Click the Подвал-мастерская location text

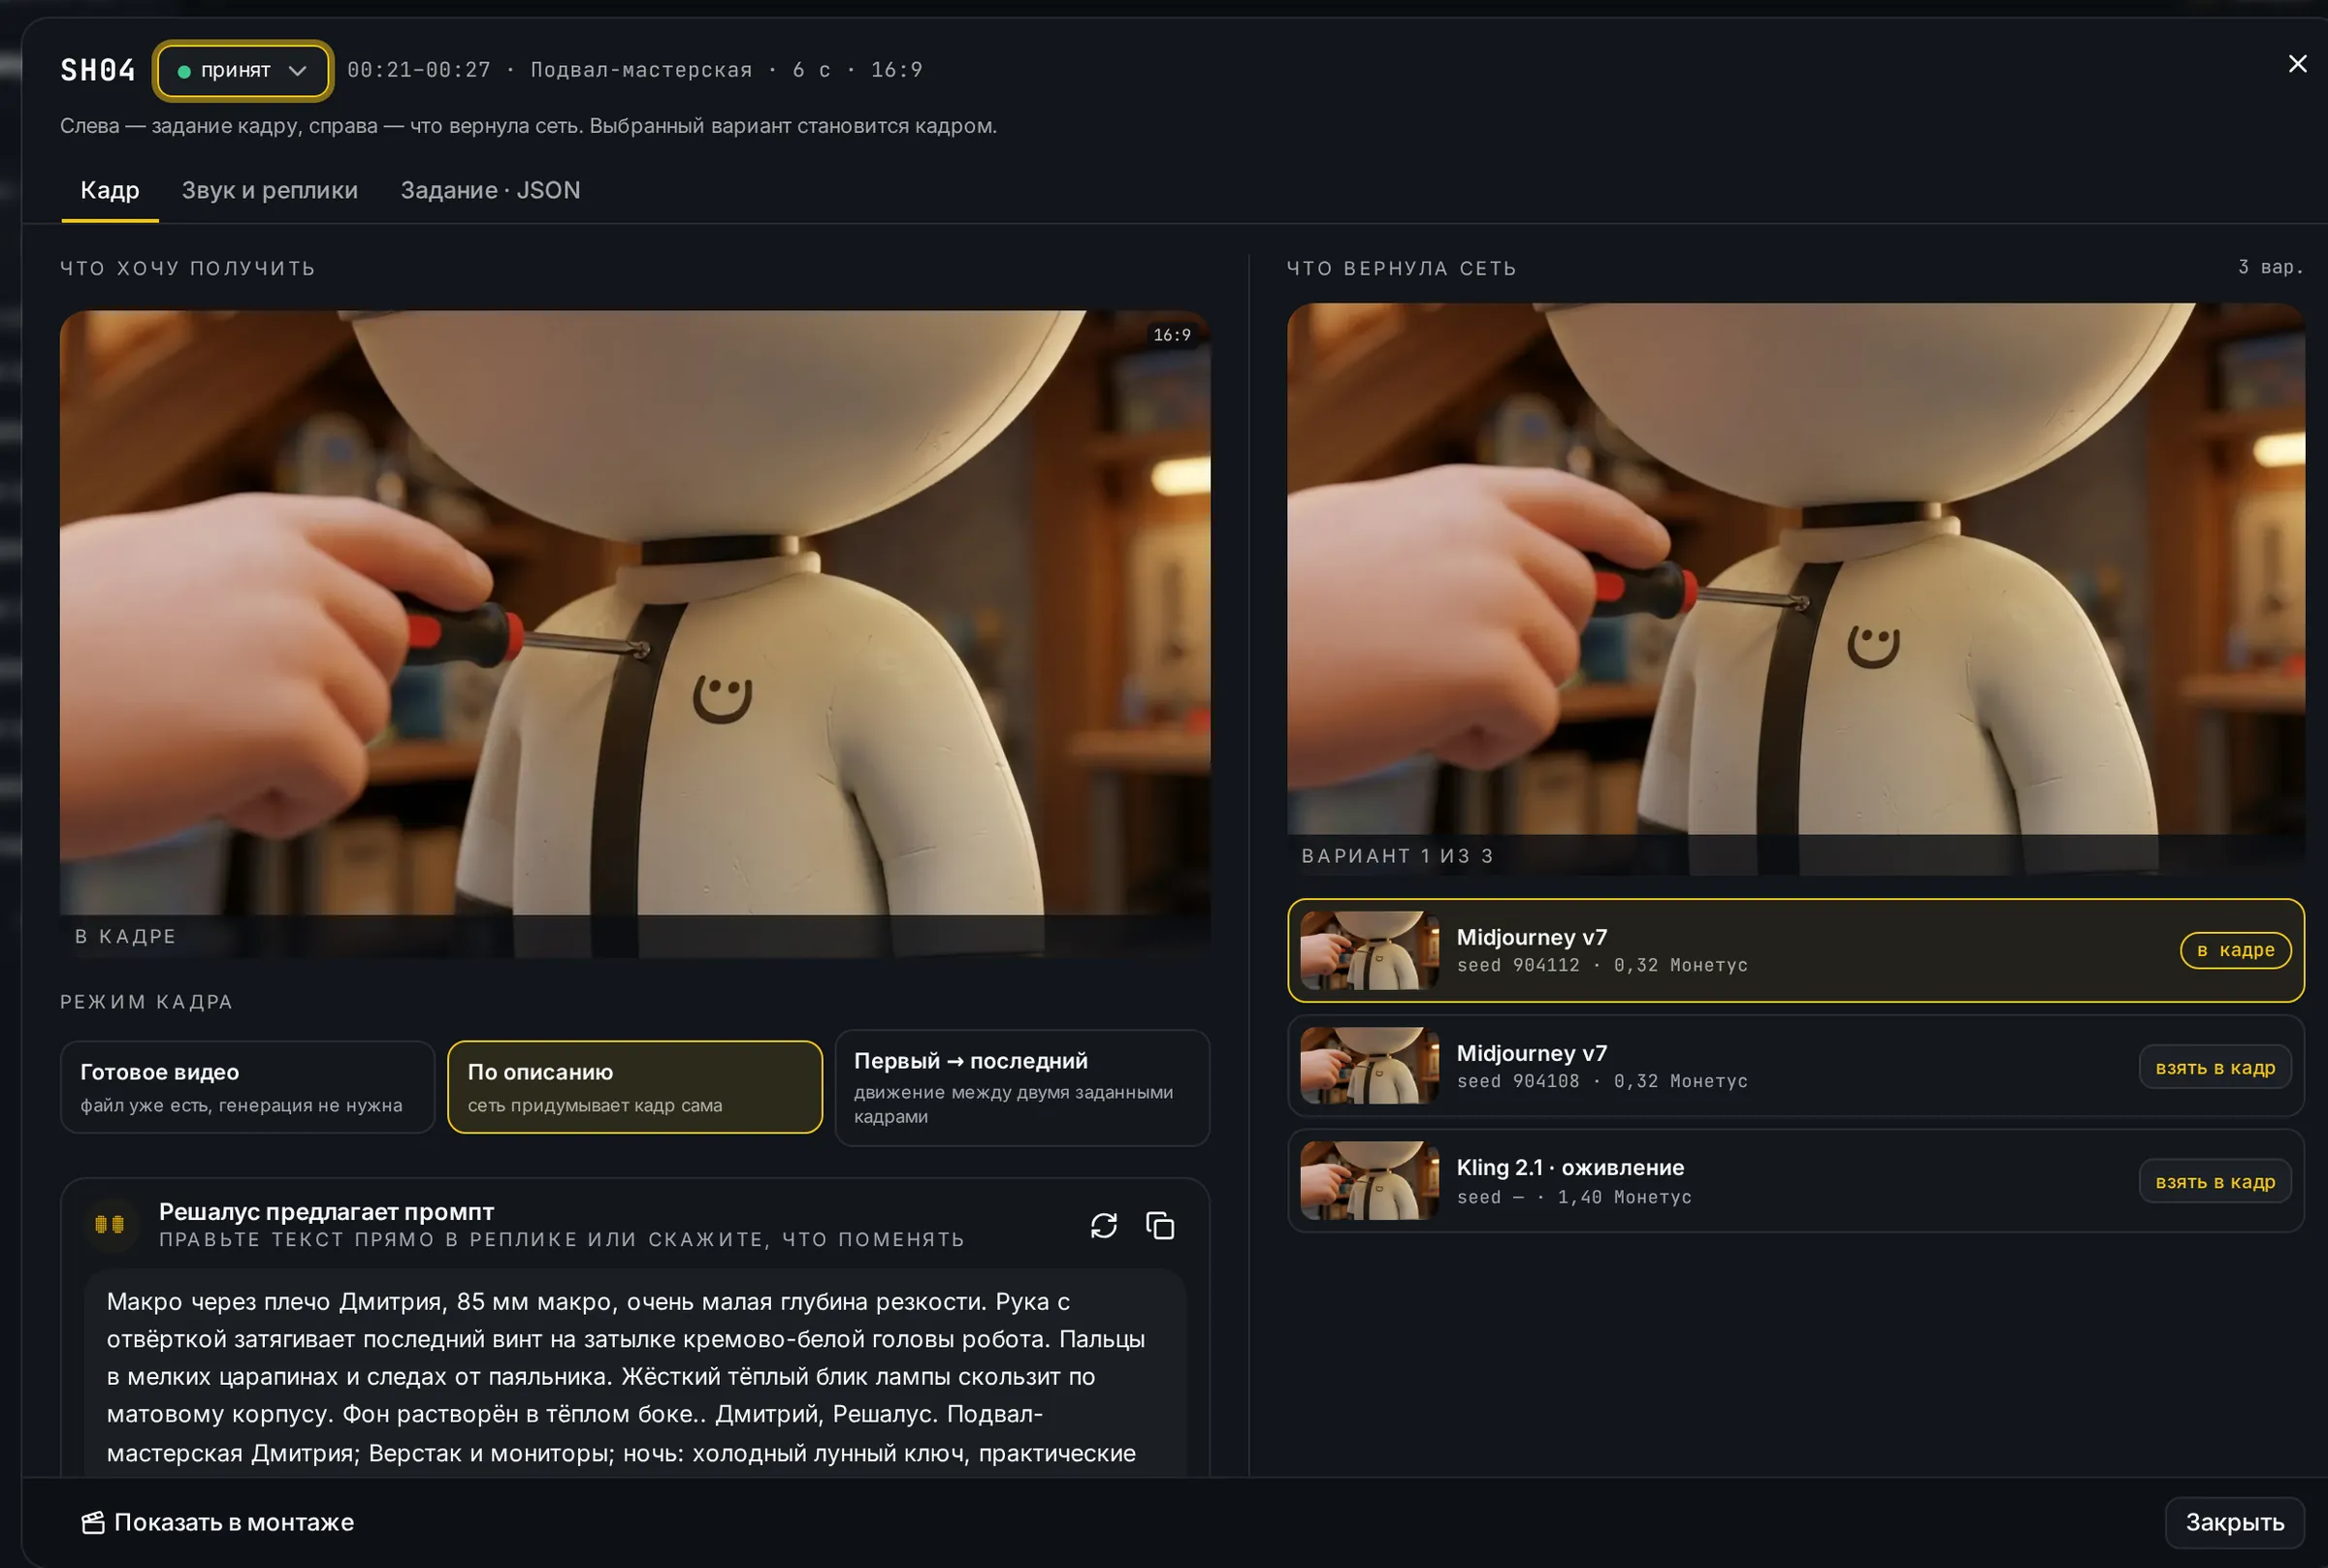(x=641, y=70)
